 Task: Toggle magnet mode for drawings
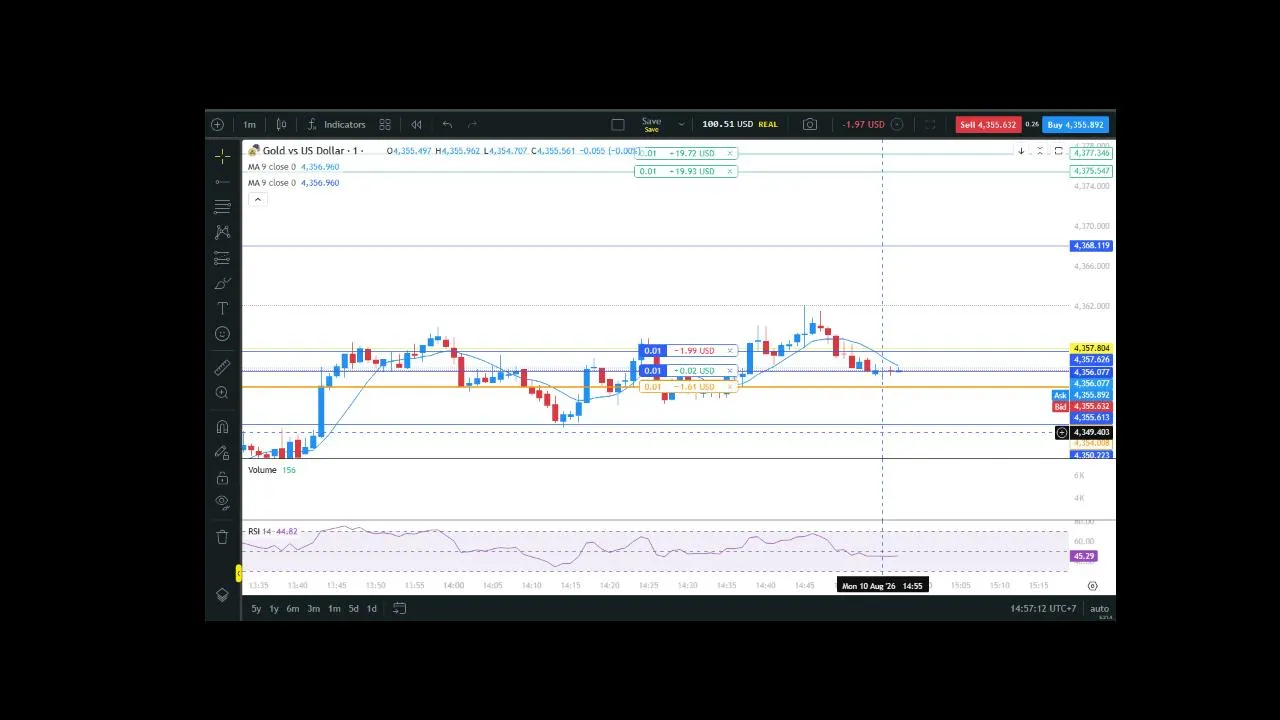(222, 427)
